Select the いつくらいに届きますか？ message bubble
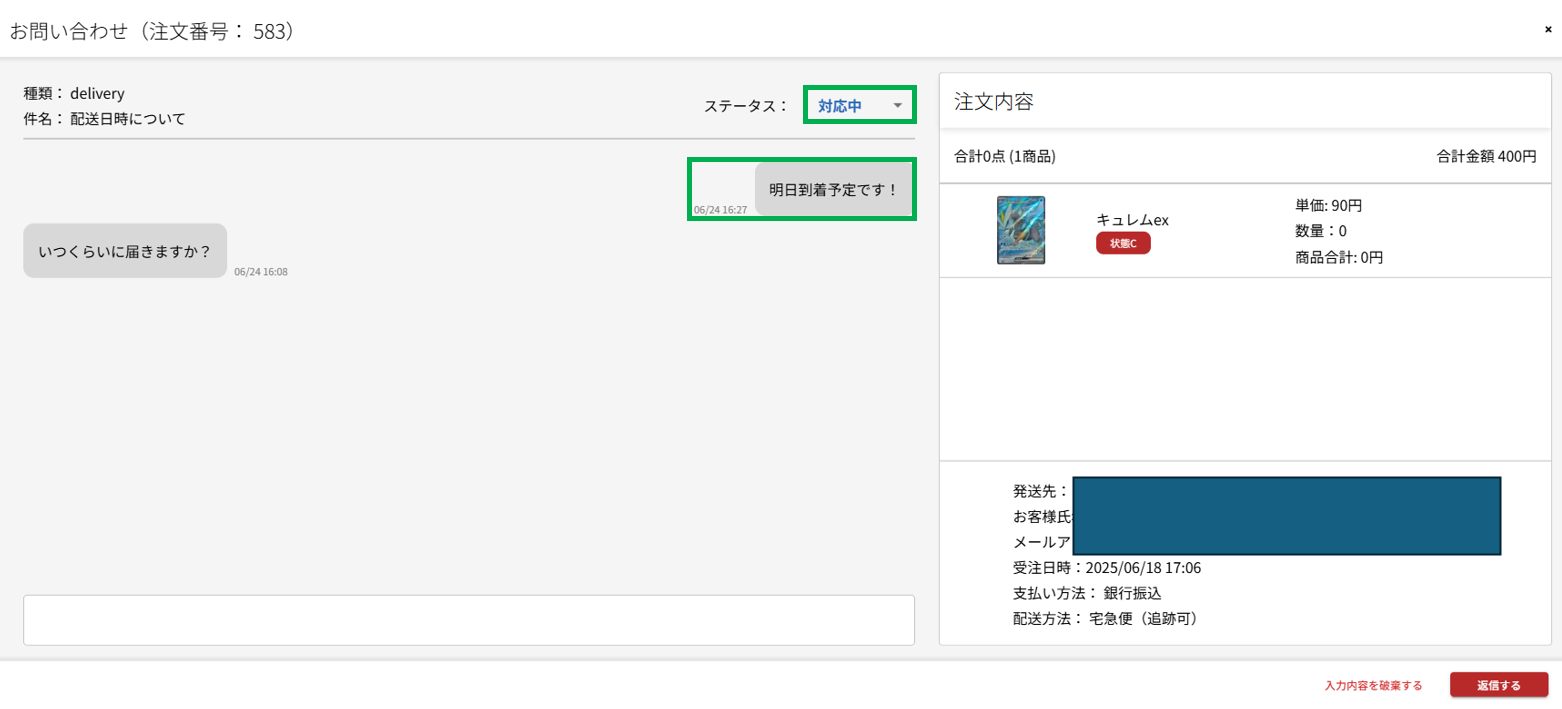1562x709 pixels. [x=125, y=251]
